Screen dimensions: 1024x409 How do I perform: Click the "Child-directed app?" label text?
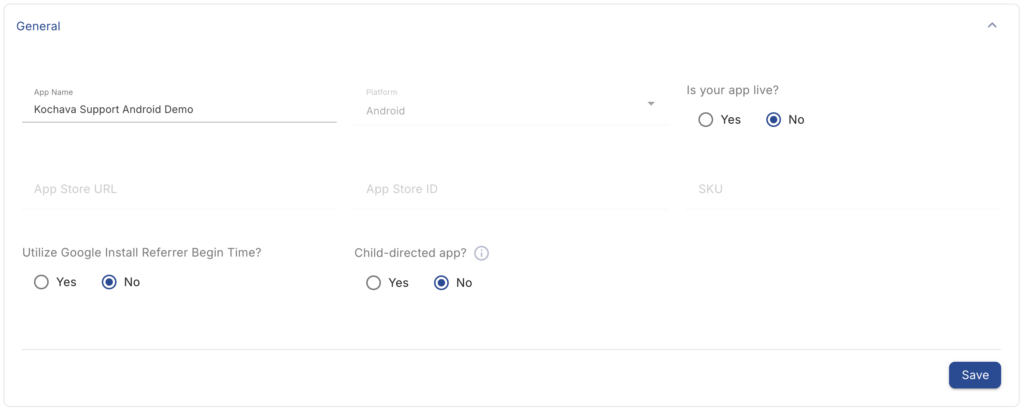[x=410, y=253]
